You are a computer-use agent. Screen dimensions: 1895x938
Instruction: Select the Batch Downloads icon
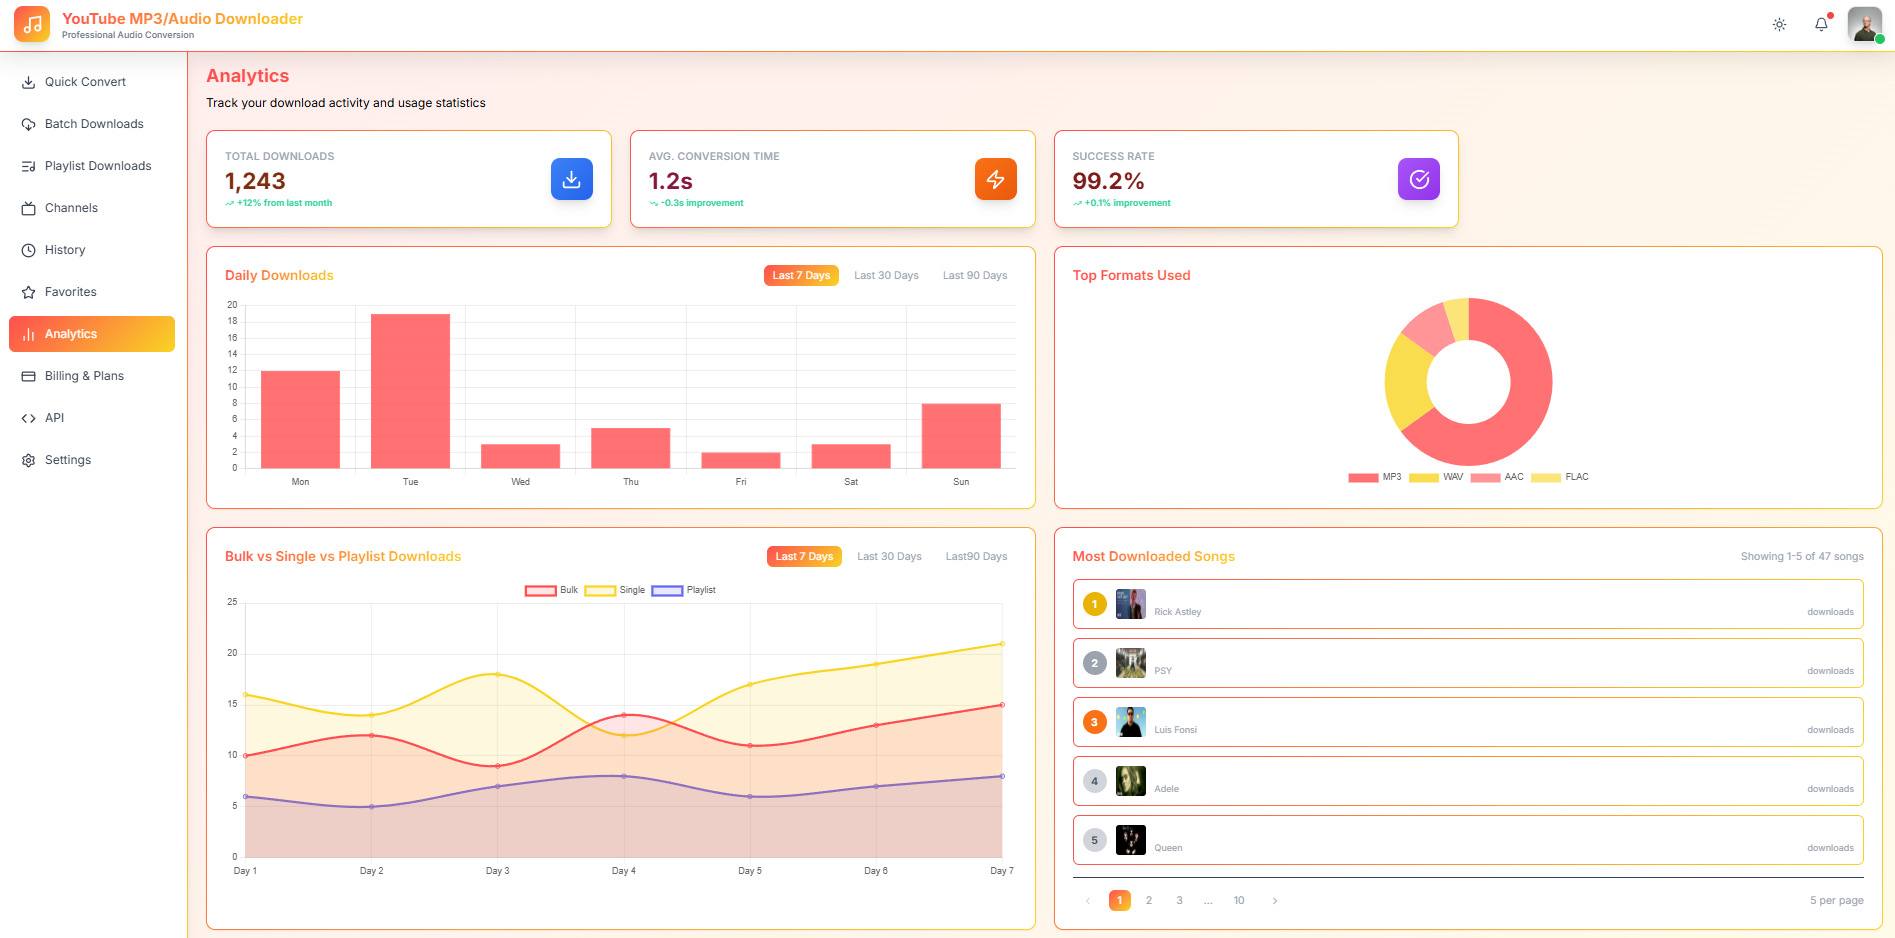[29, 123]
